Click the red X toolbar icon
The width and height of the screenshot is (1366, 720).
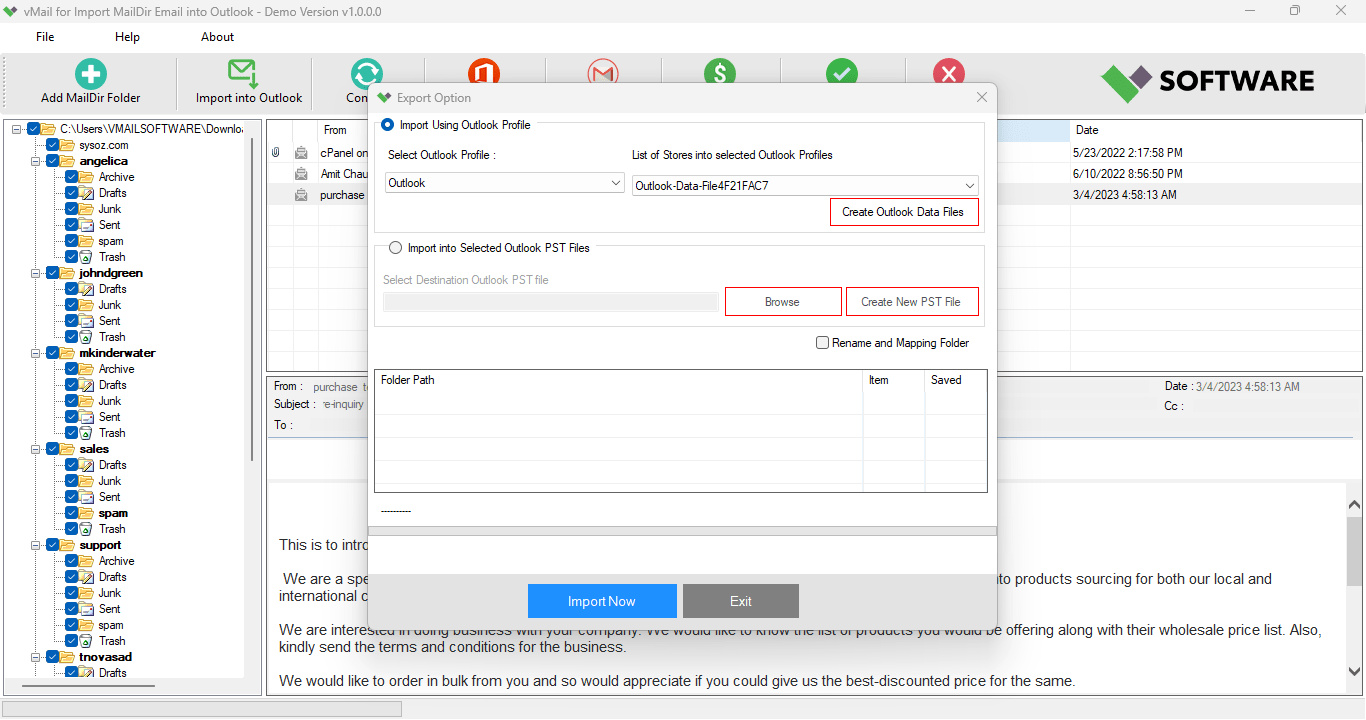tap(948, 72)
